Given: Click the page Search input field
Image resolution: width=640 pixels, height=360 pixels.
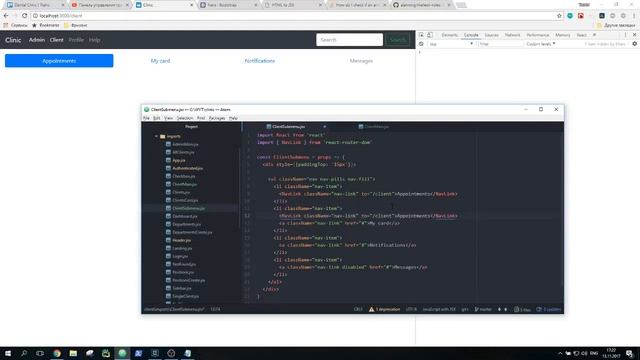Looking at the screenshot, I should [x=349, y=40].
